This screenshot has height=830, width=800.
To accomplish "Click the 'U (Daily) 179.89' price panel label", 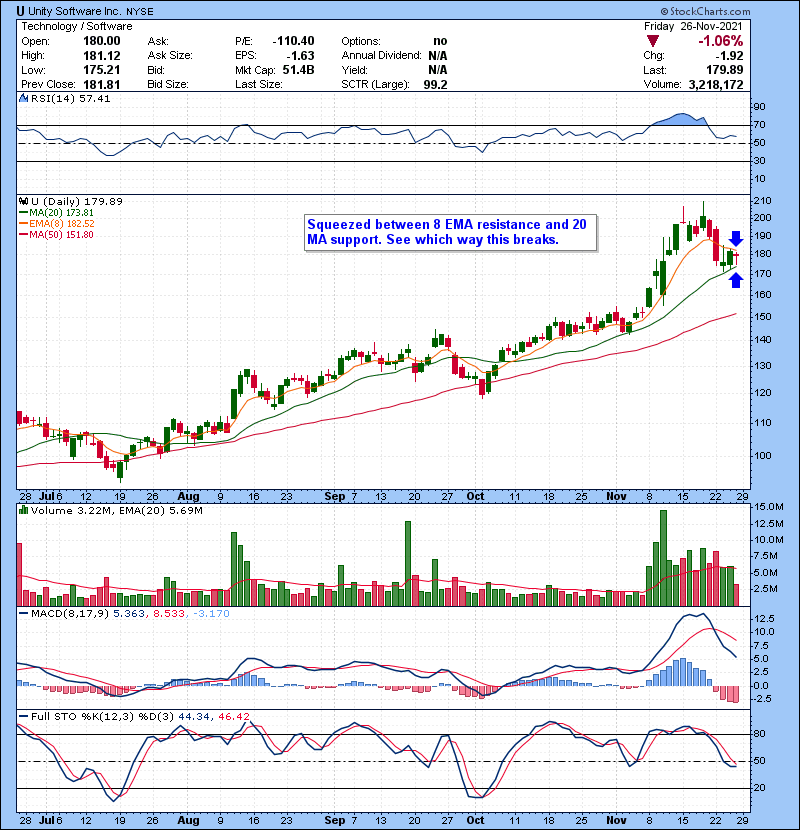I will (x=77, y=202).
